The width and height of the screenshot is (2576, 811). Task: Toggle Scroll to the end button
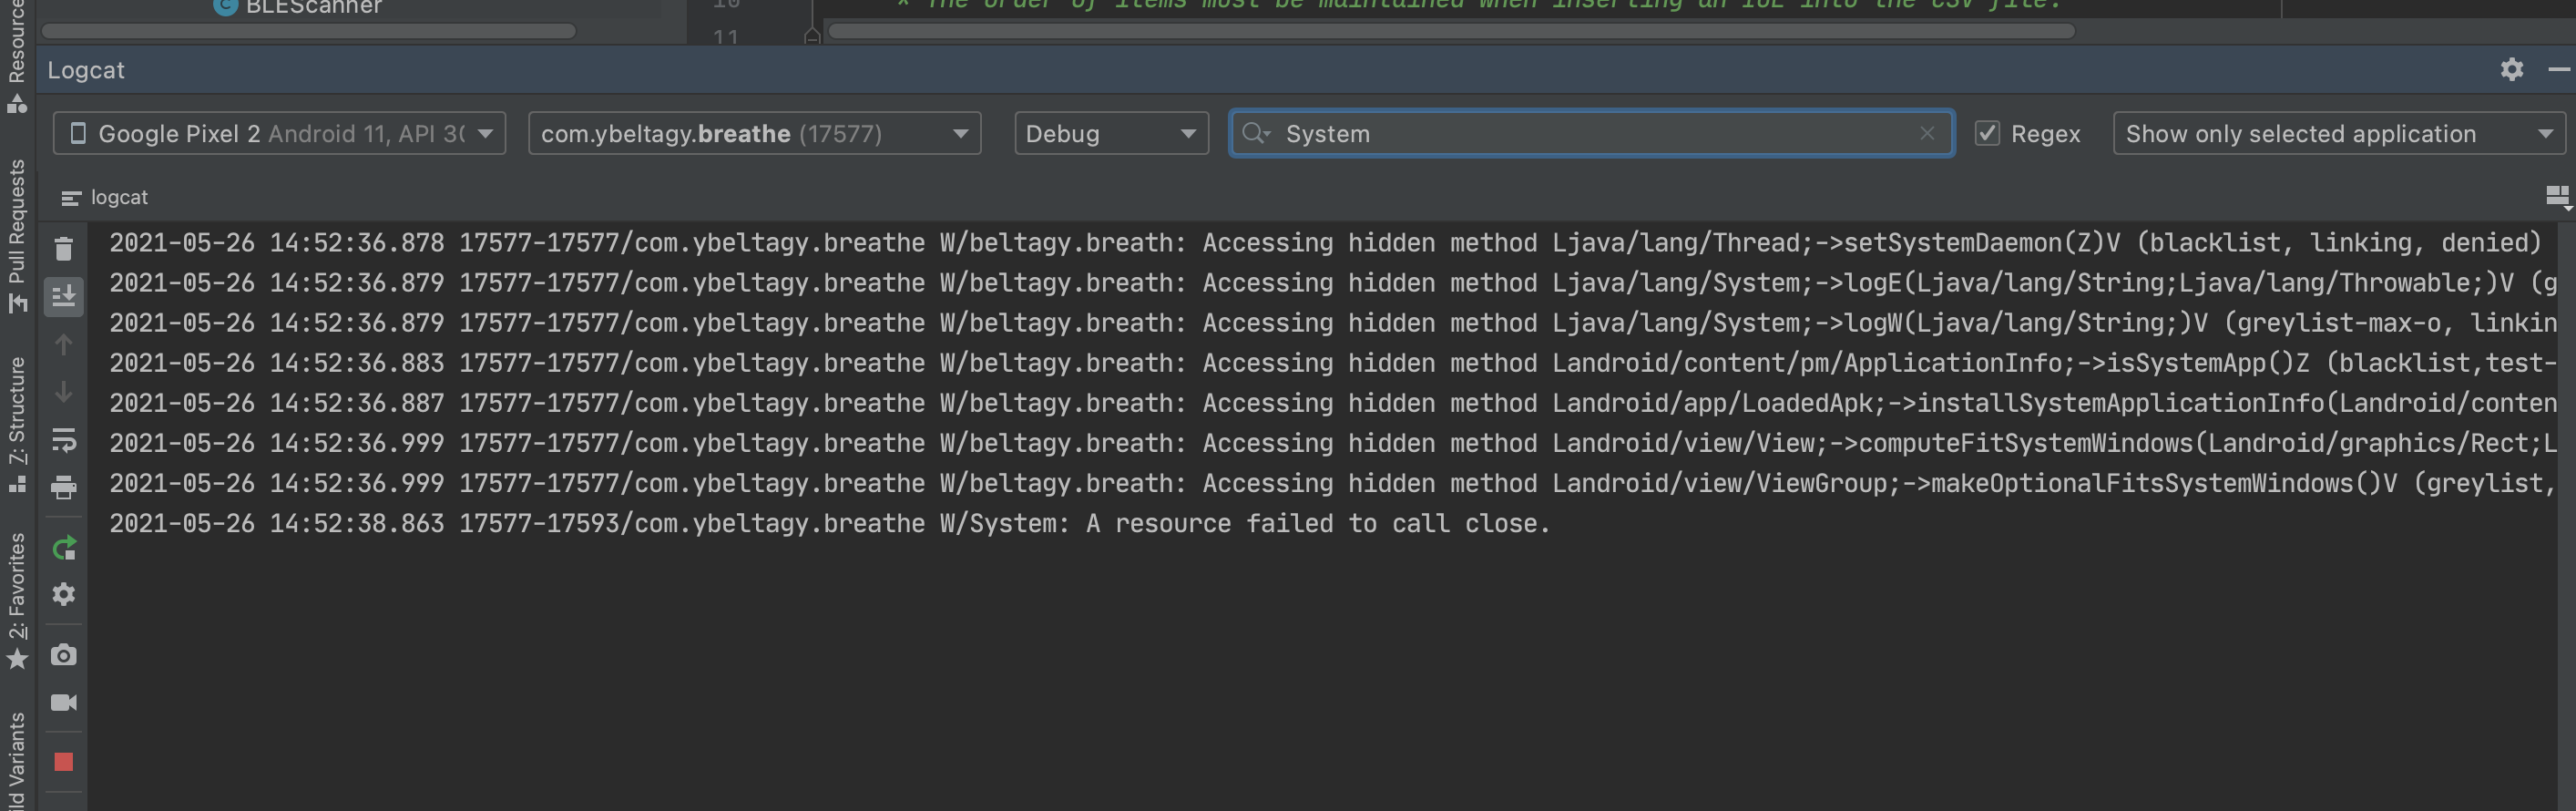click(64, 296)
